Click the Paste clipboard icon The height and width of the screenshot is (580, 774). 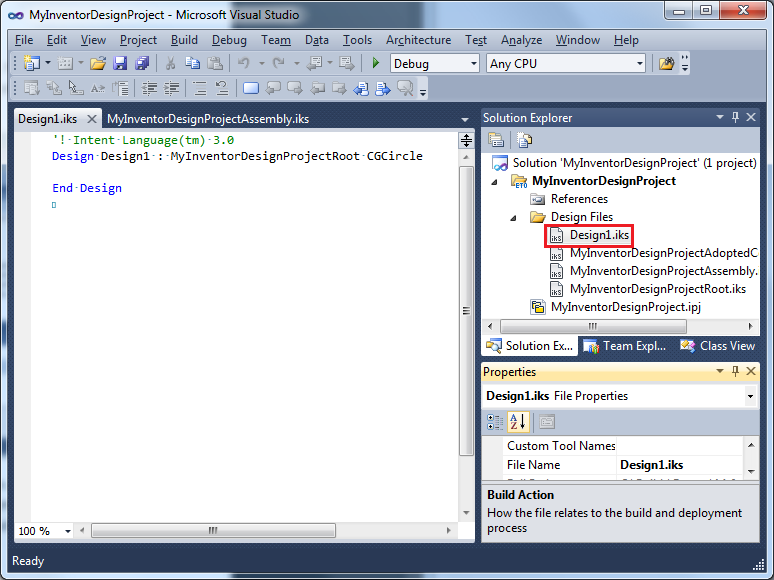pos(215,63)
